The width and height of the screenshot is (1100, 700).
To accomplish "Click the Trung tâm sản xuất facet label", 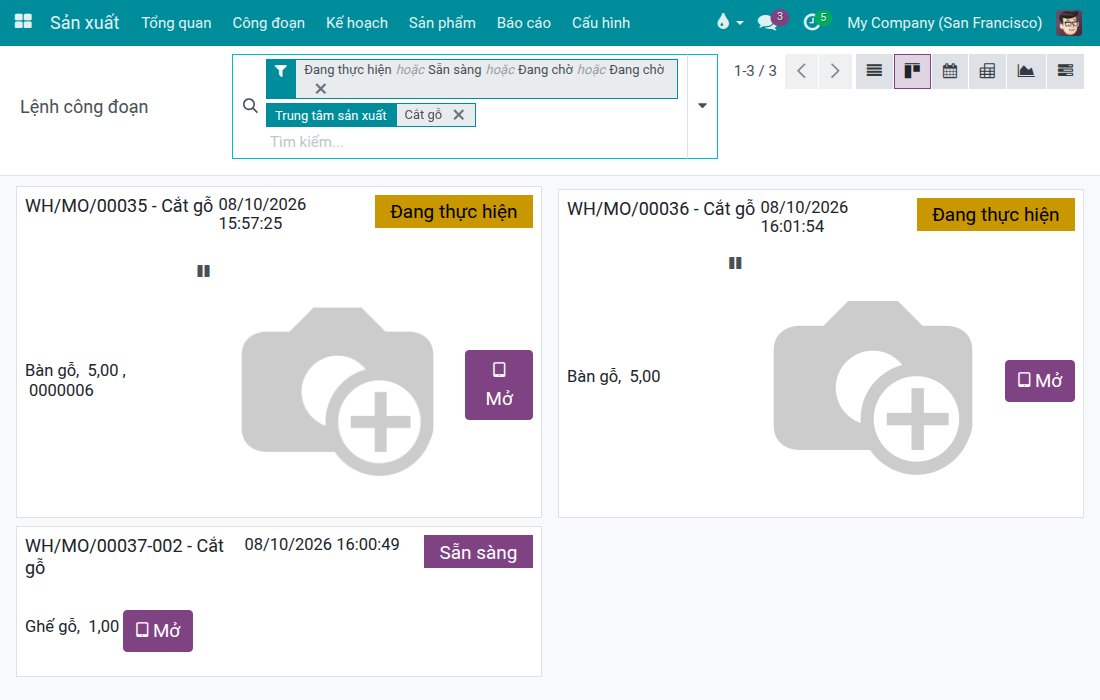I will point(331,115).
